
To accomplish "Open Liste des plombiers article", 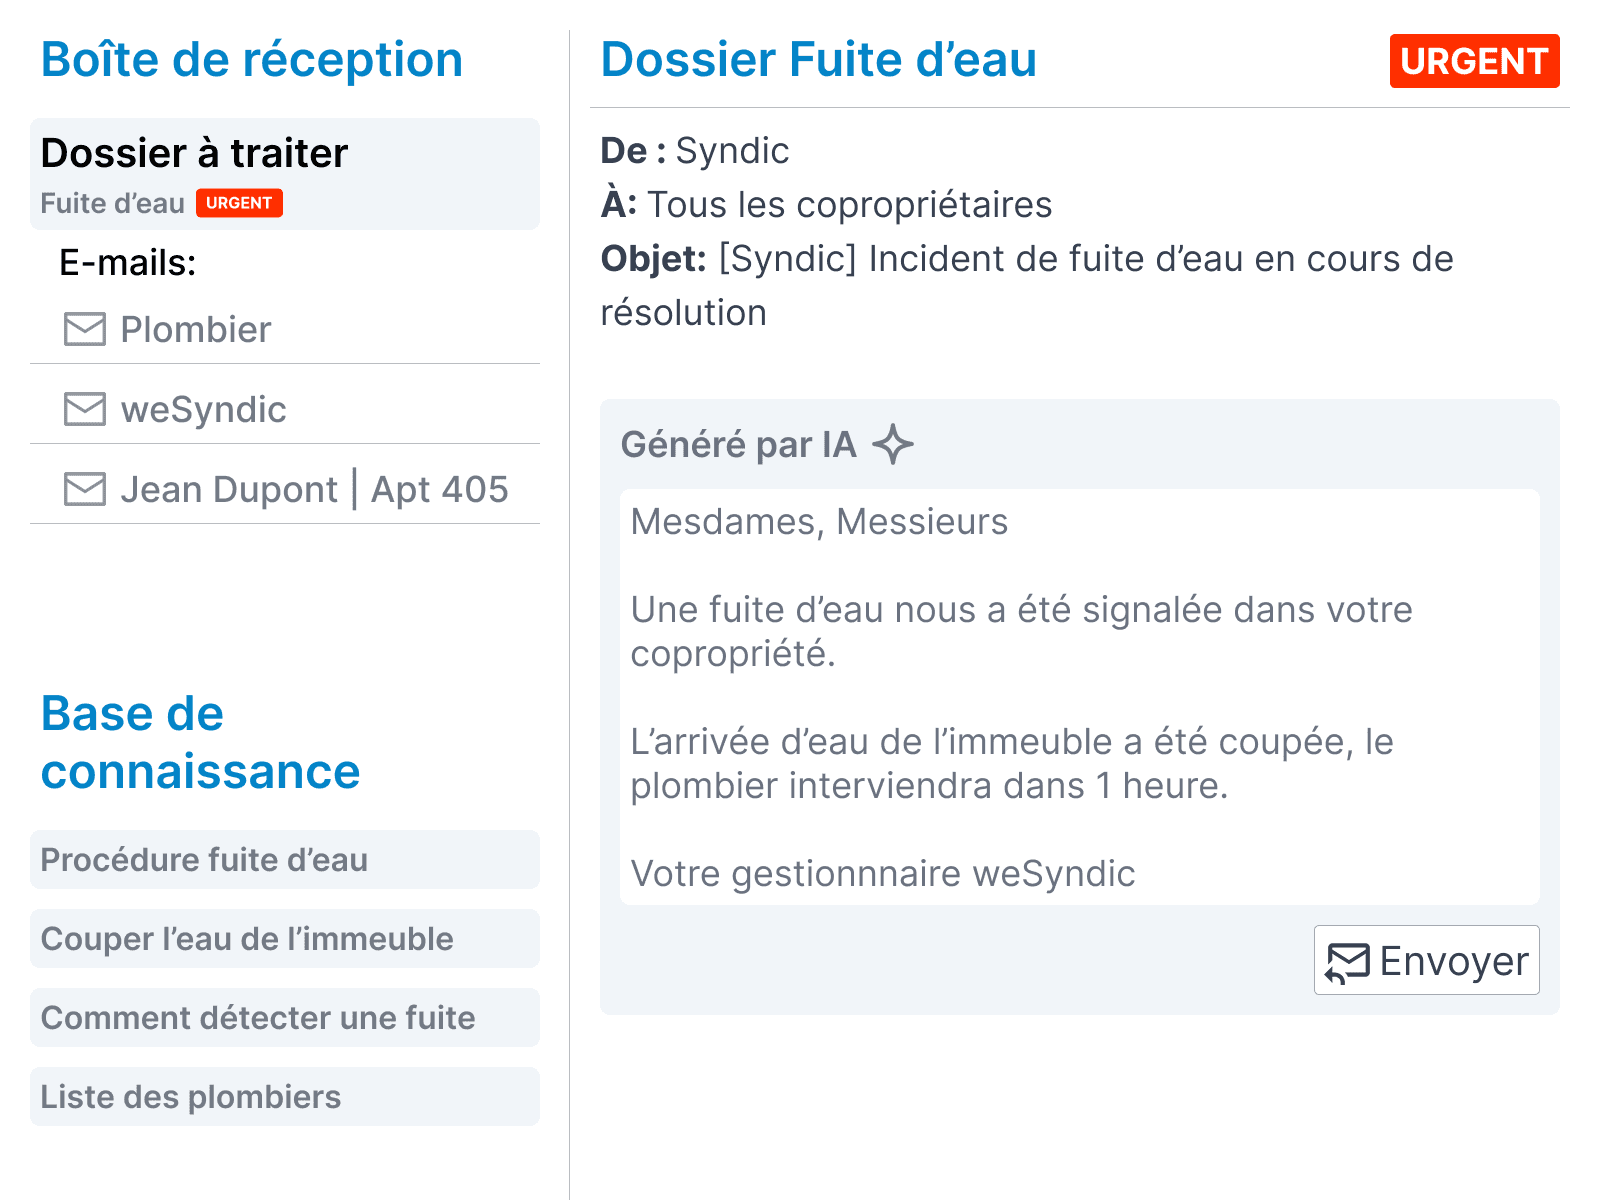I will (x=285, y=1096).
